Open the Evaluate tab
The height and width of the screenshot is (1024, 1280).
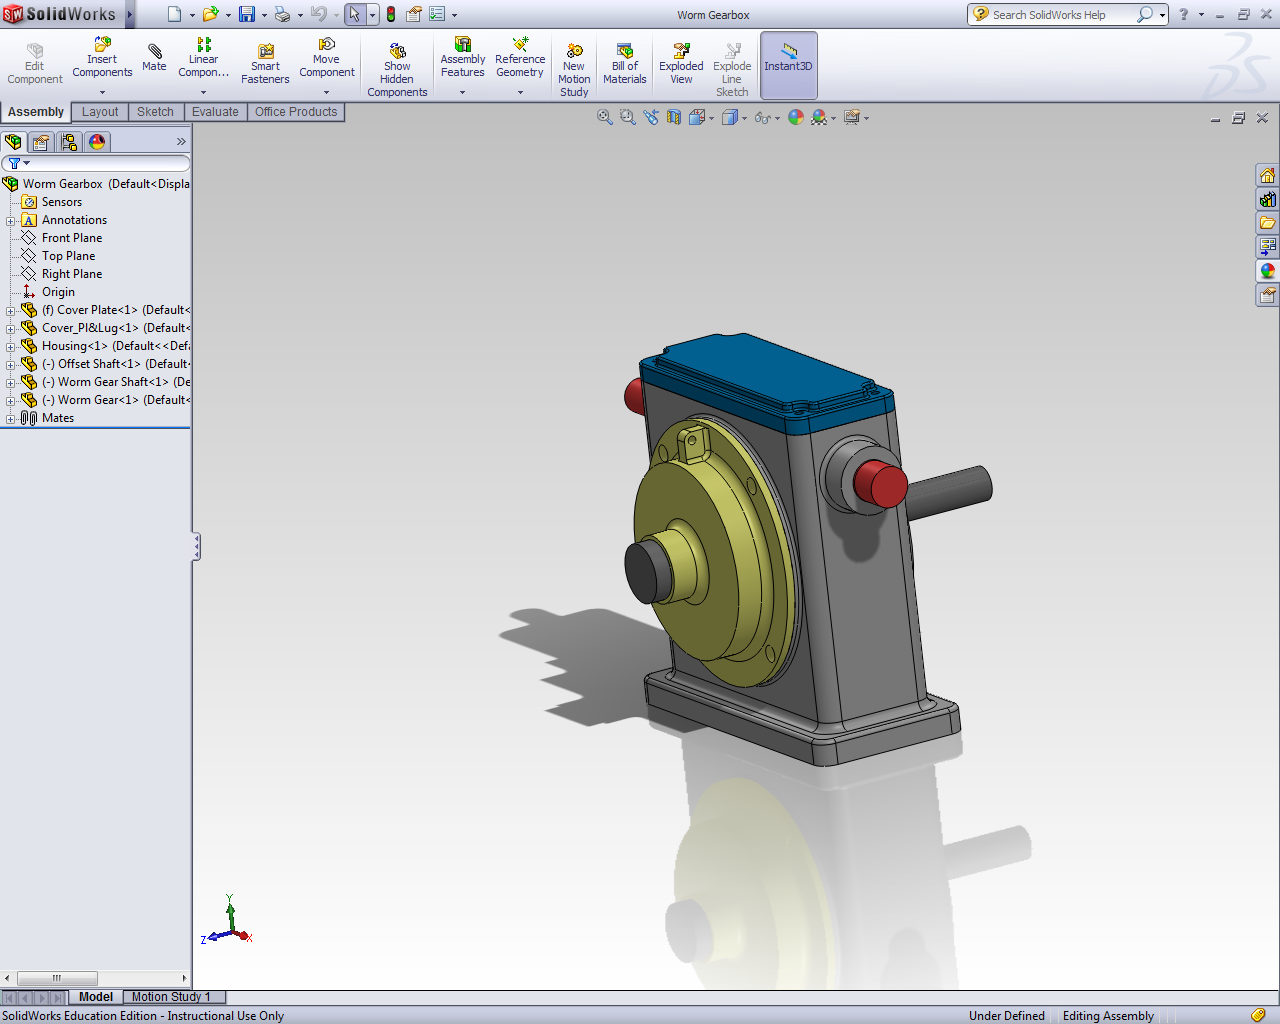click(215, 112)
